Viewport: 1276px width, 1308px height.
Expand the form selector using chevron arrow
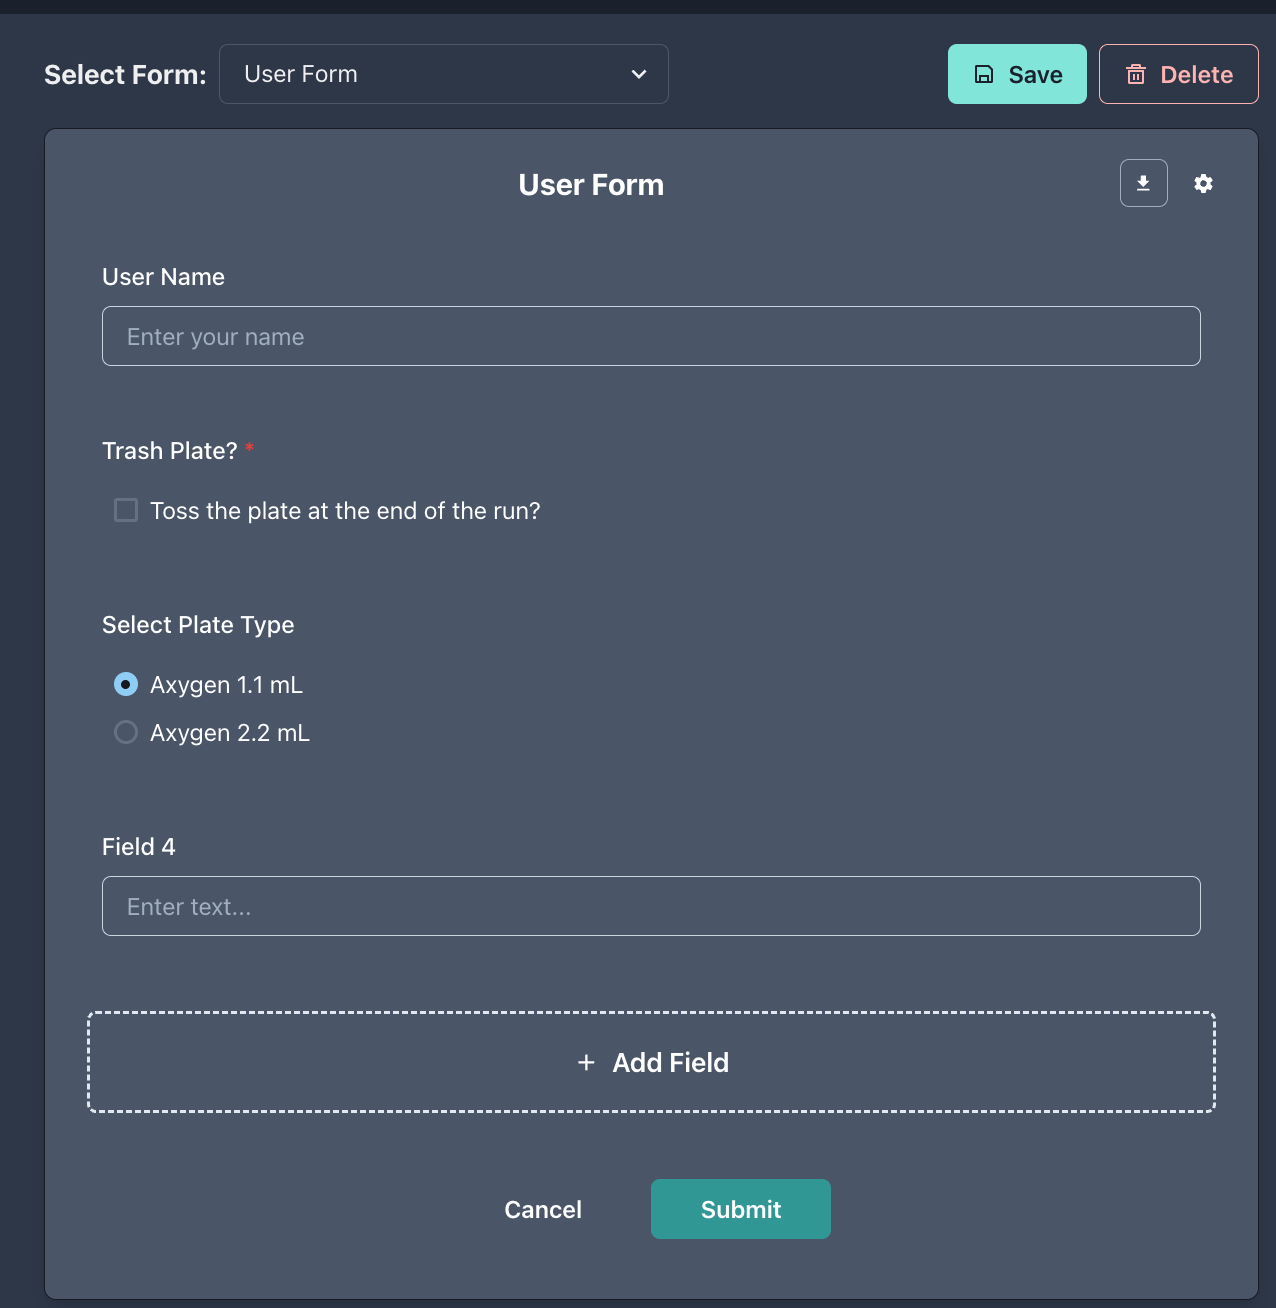638,74
